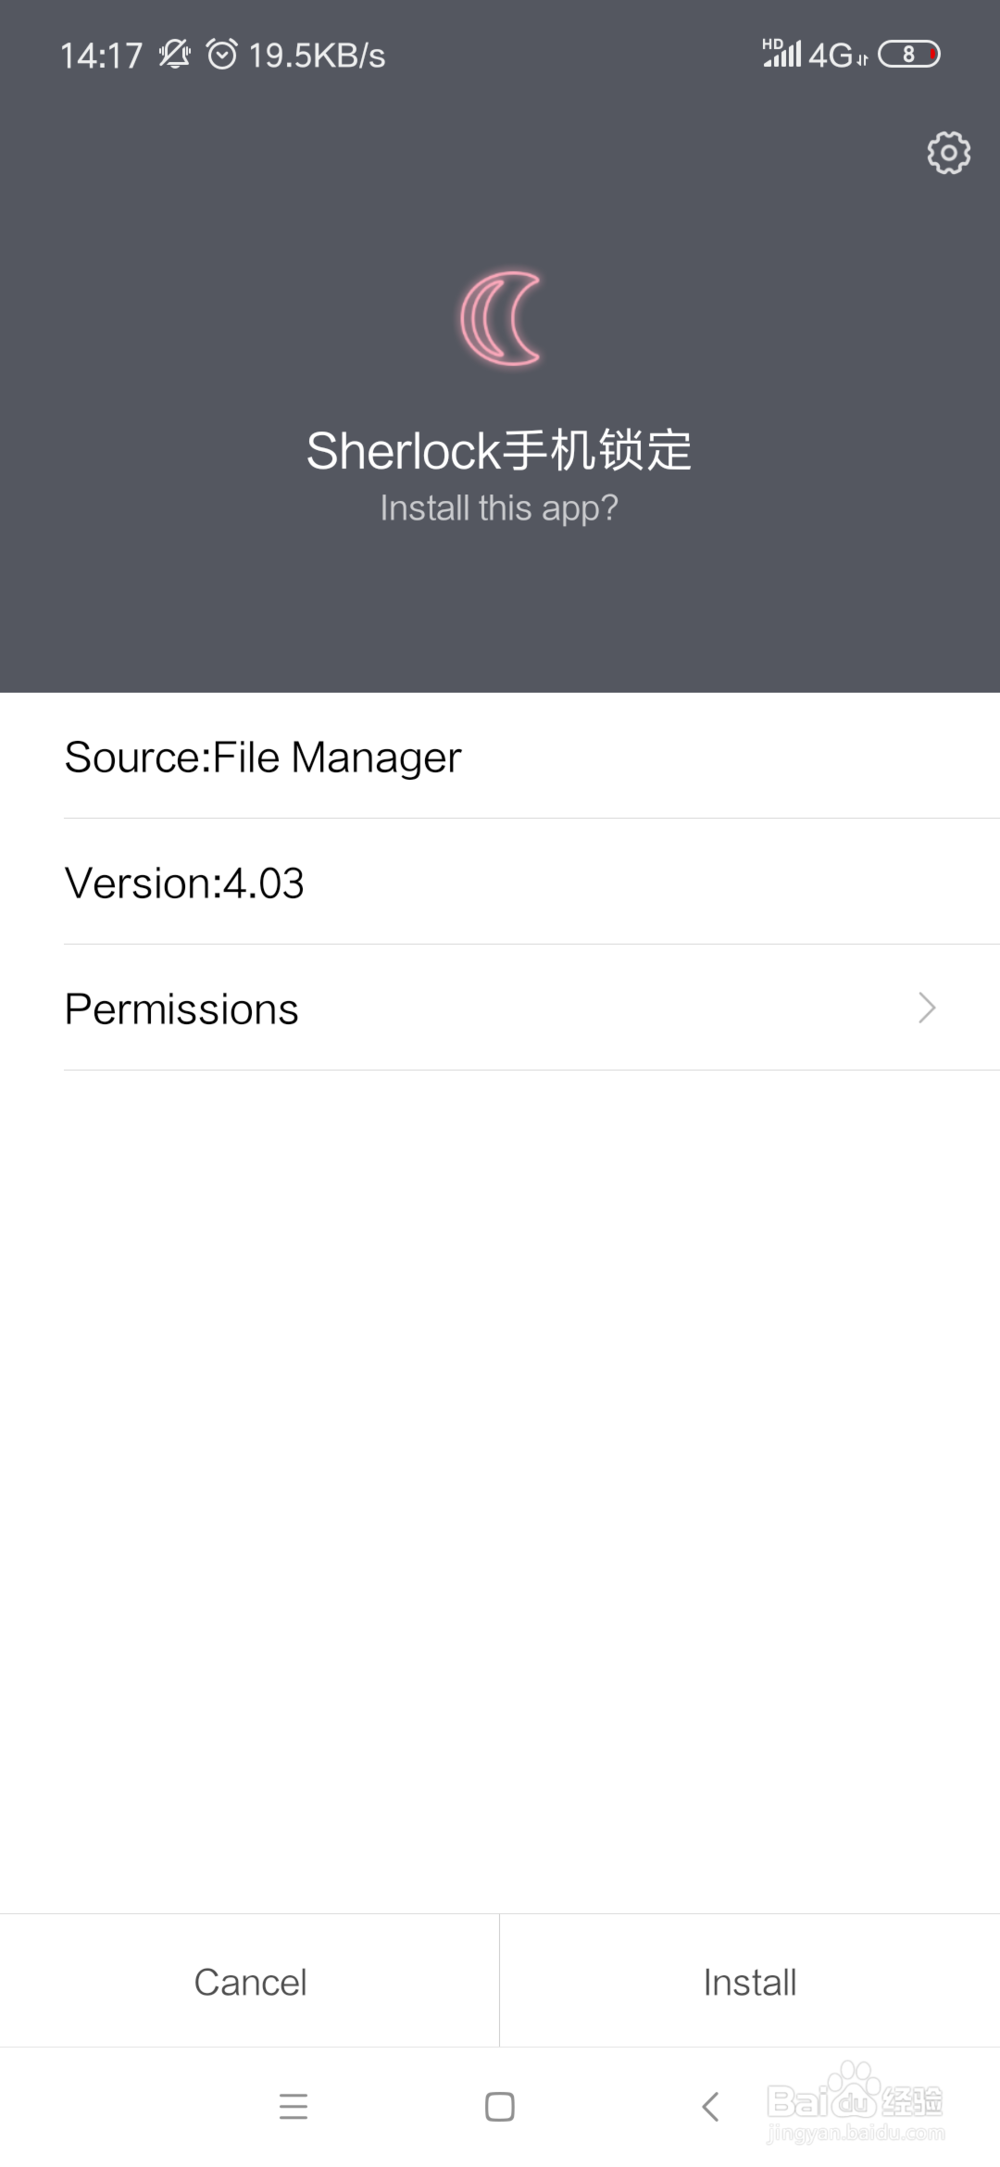
Task: Open installer settings gear icon
Action: pyautogui.click(x=948, y=153)
